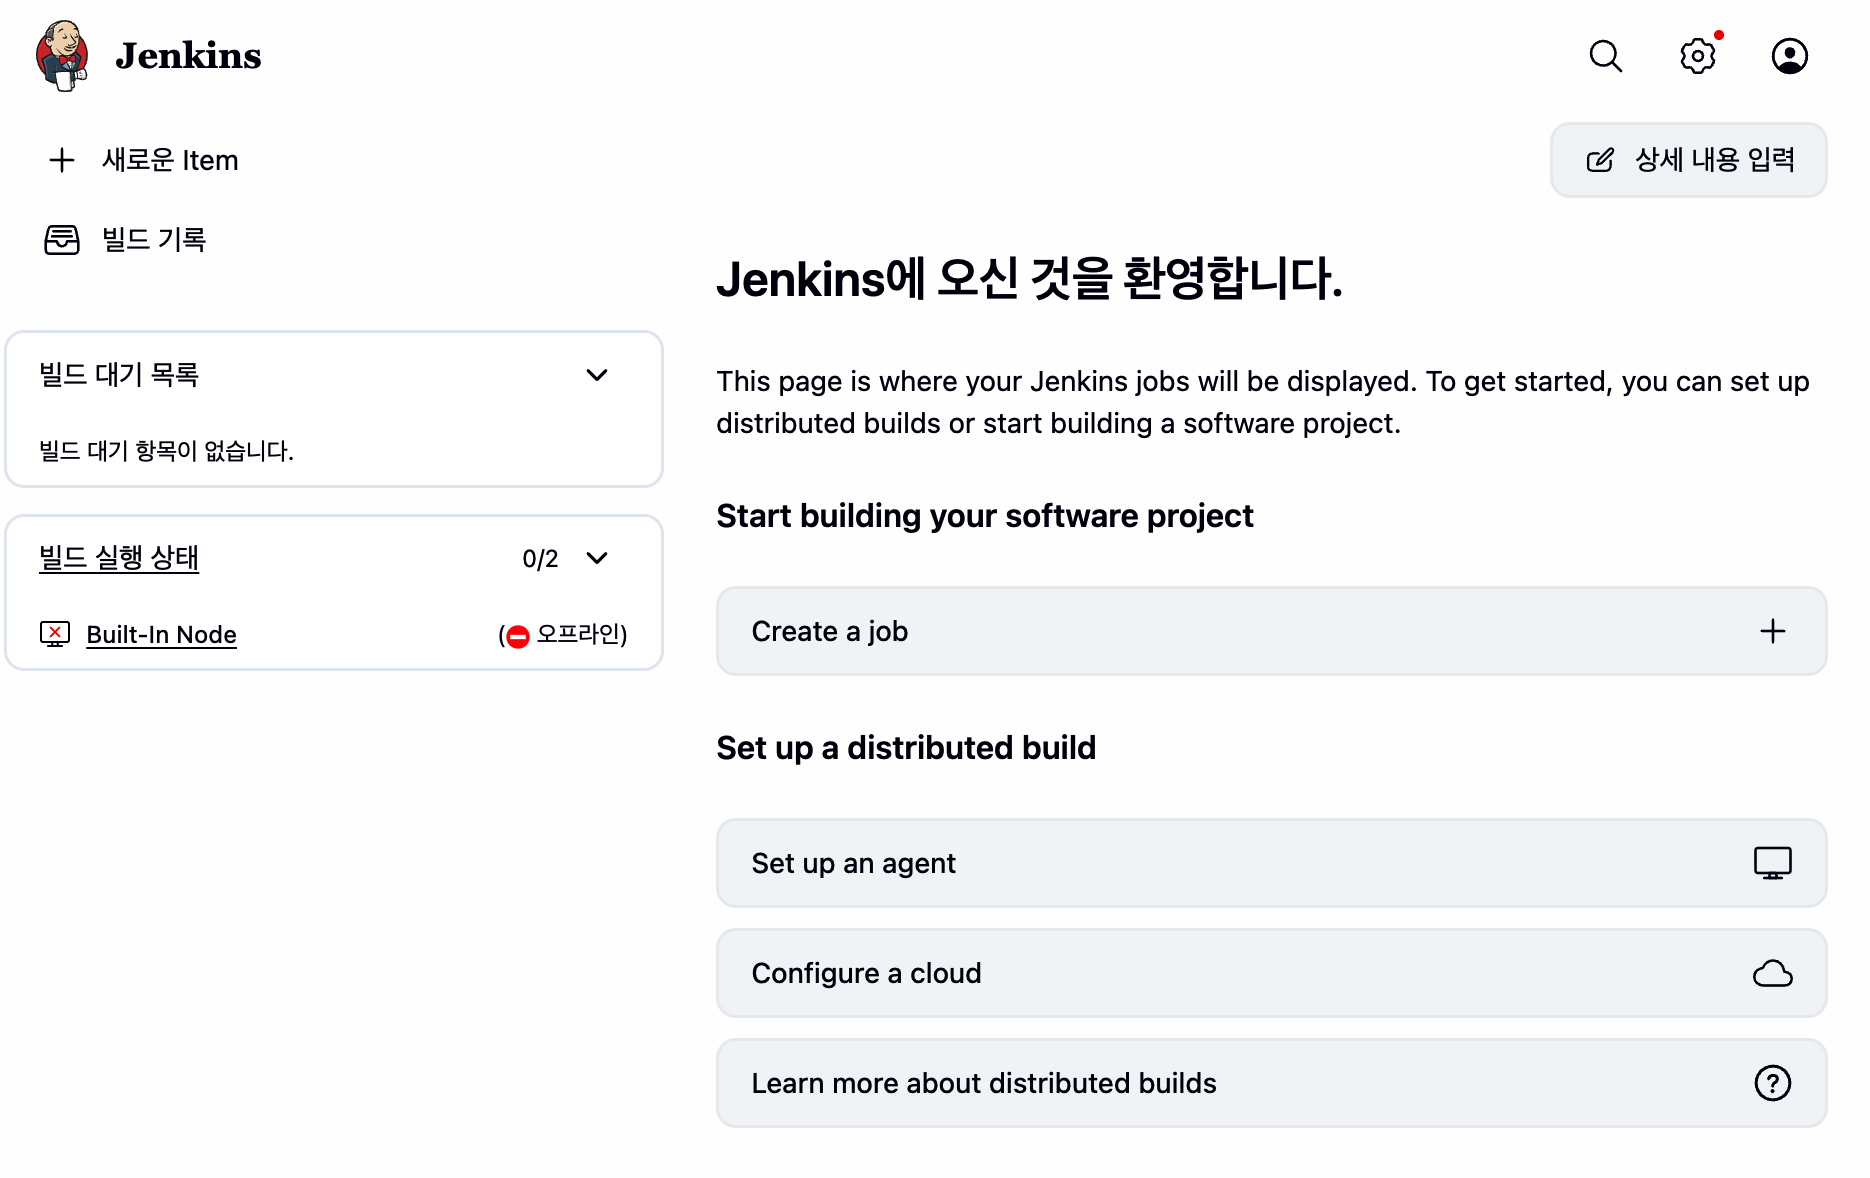Collapse the 빌드 실행 상태 panel chevron
The image size is (1870, 1178).
597,558
